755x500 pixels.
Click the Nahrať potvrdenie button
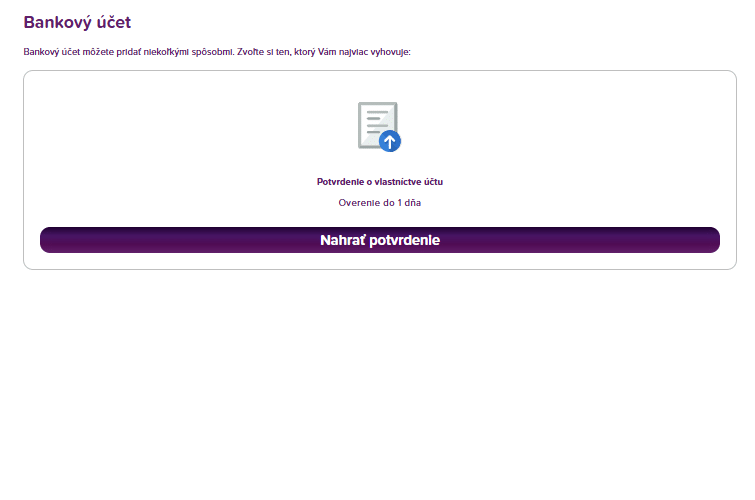point(380,240)
